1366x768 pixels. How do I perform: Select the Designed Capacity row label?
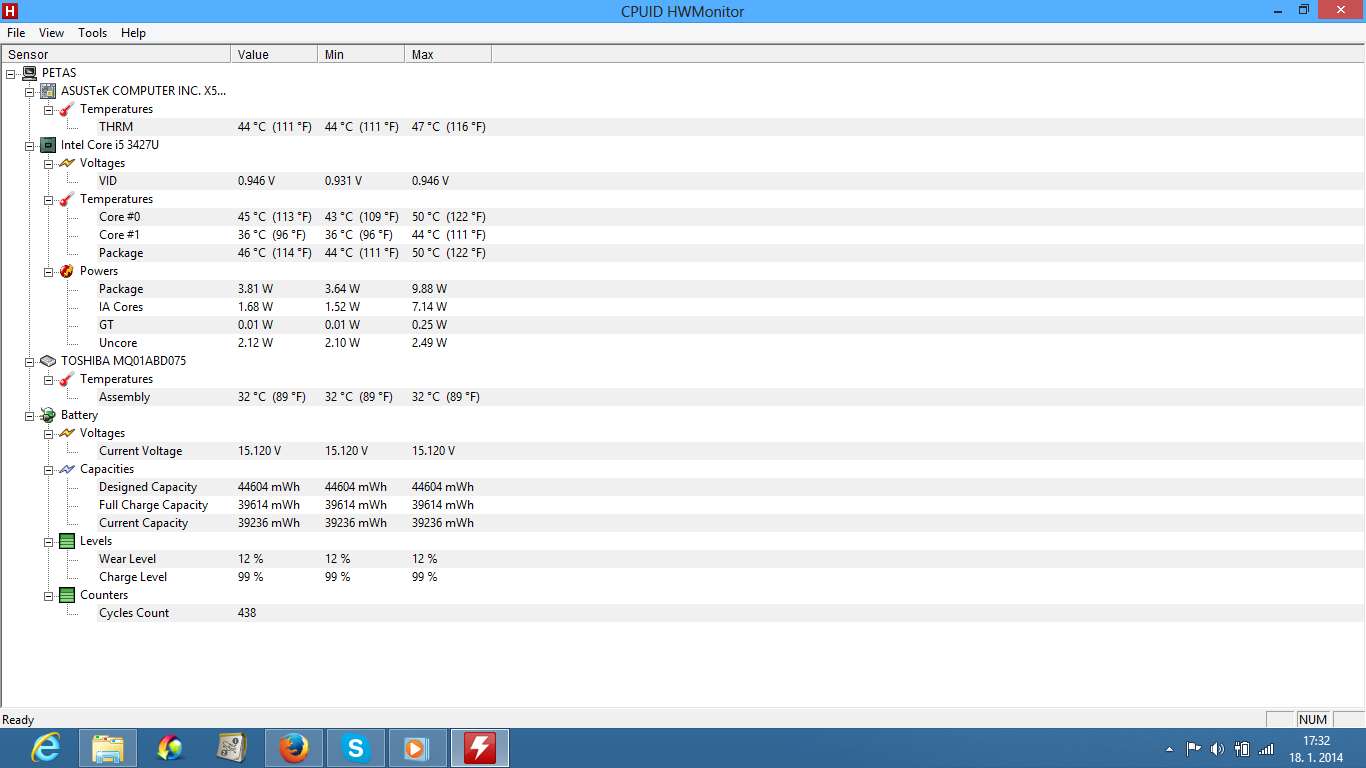[148, 487]
